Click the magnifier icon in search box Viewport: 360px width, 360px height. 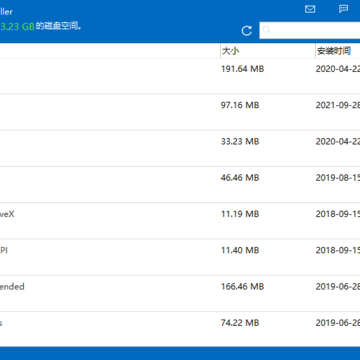pos(266,30)
